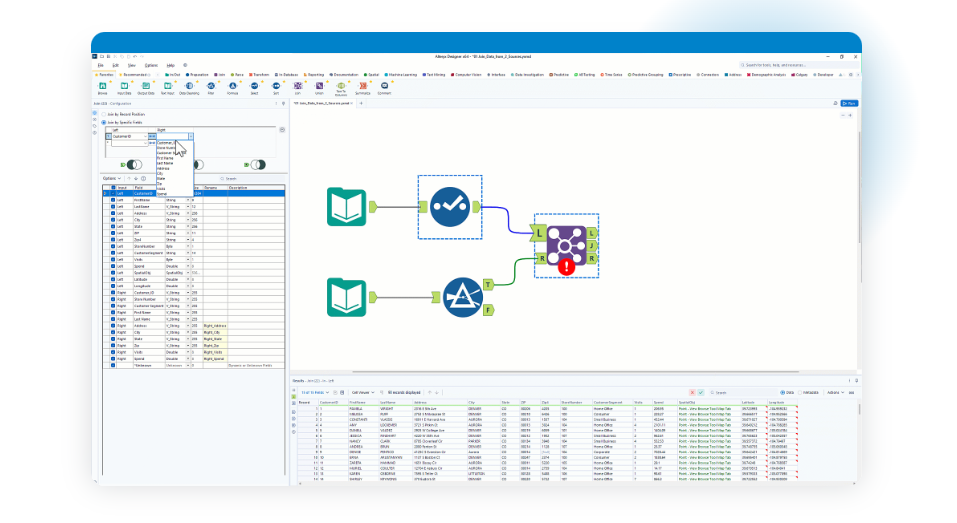The height and width of the screenshot is (523, 957).
Task: Switch to the Reporting tool palette tab
Action: point(314,74)
